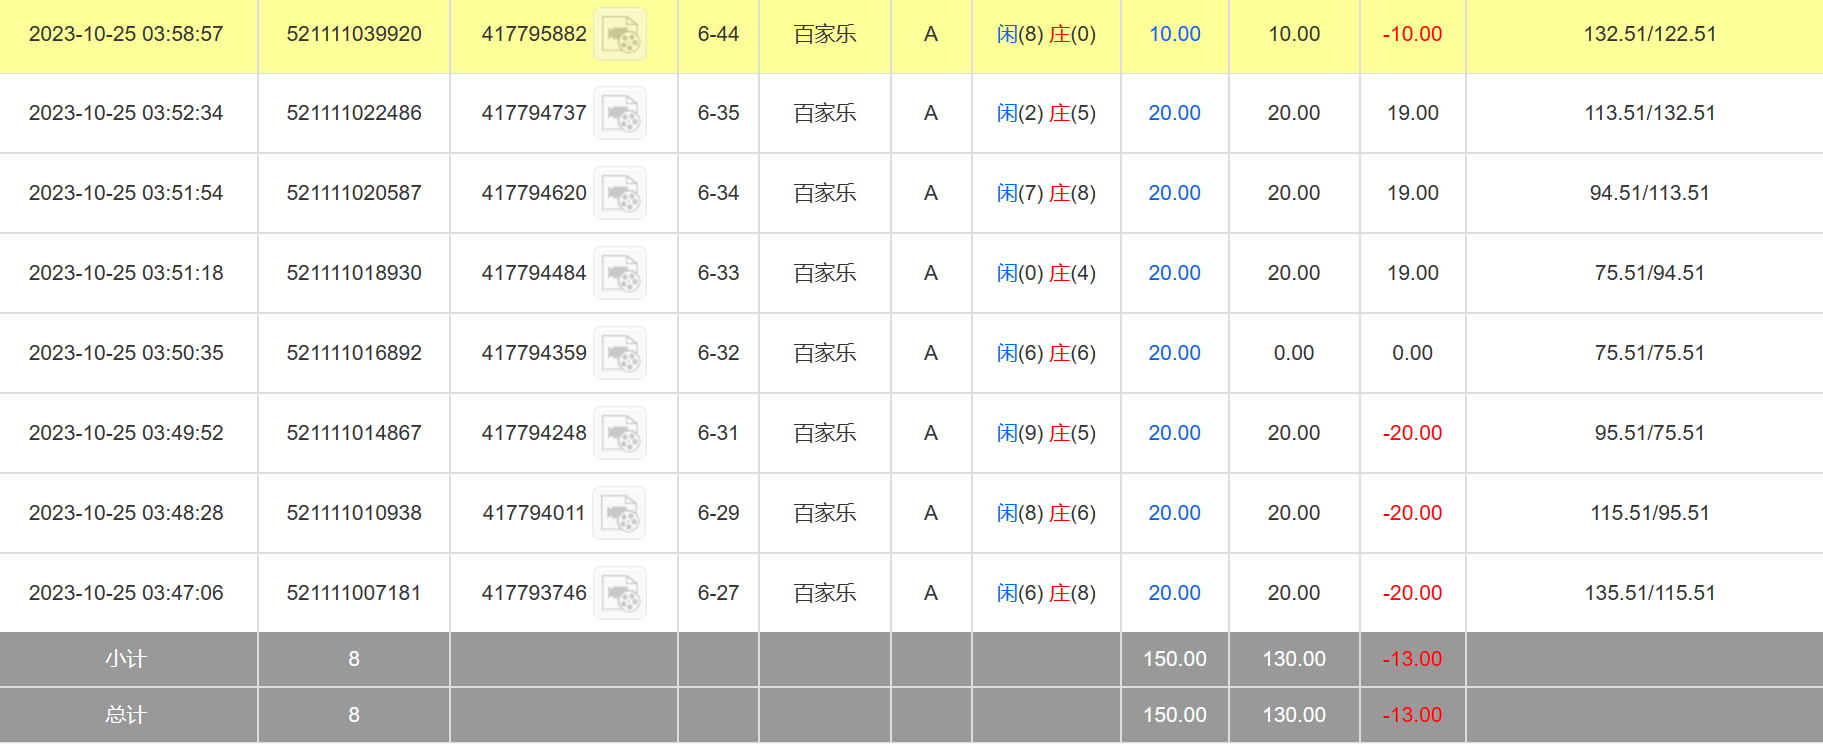Select order number 521111007181
The height and width of the screenshot is (744, 1823).
click(x=354, y=593)
